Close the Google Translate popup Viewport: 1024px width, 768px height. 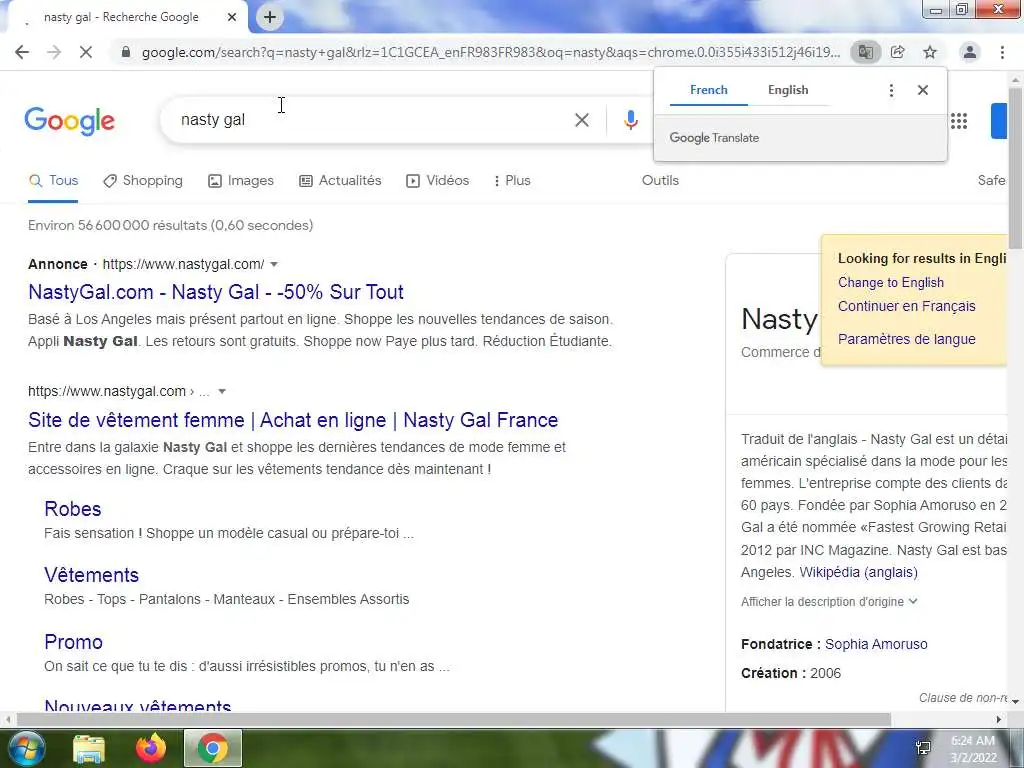pyautogui.click(x=923, y=90)
